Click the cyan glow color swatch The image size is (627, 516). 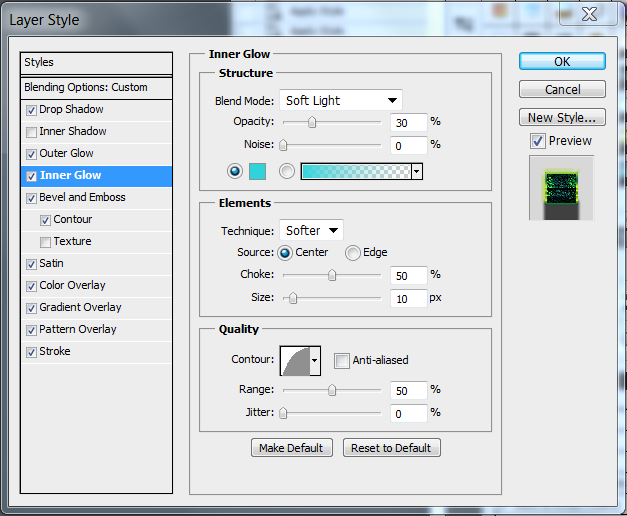[258, 171]
